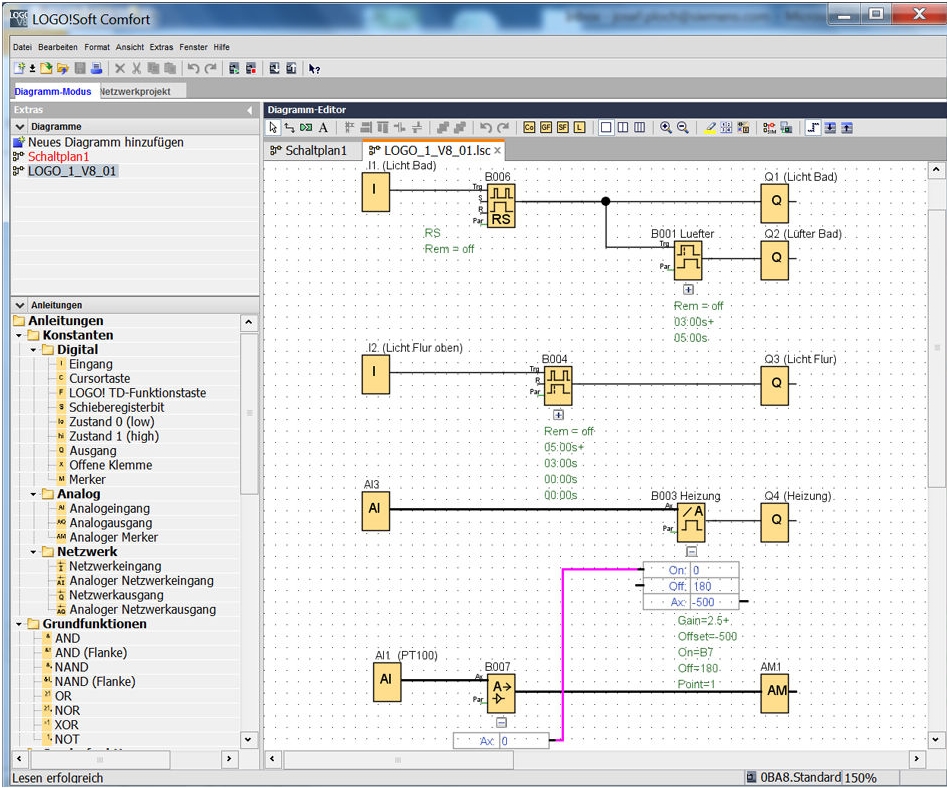Select the Q1 (Licht Bad) output block
947x788 pixels.
pos(775,201)
